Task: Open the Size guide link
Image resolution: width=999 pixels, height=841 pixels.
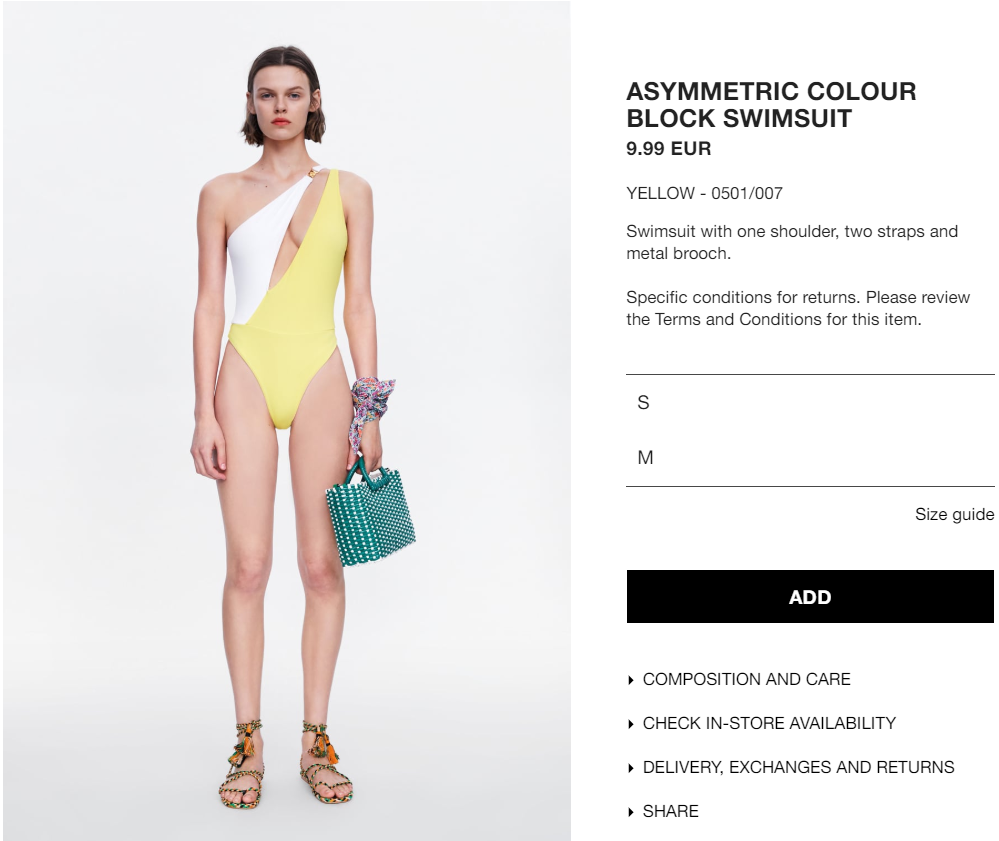Action: point(954,514)
